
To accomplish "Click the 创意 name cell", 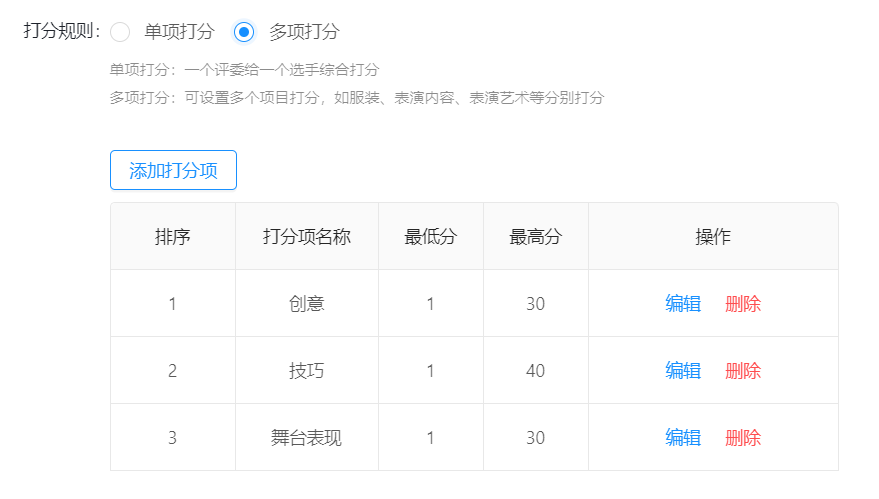I will pyautogui.click(x=307, y=303).
